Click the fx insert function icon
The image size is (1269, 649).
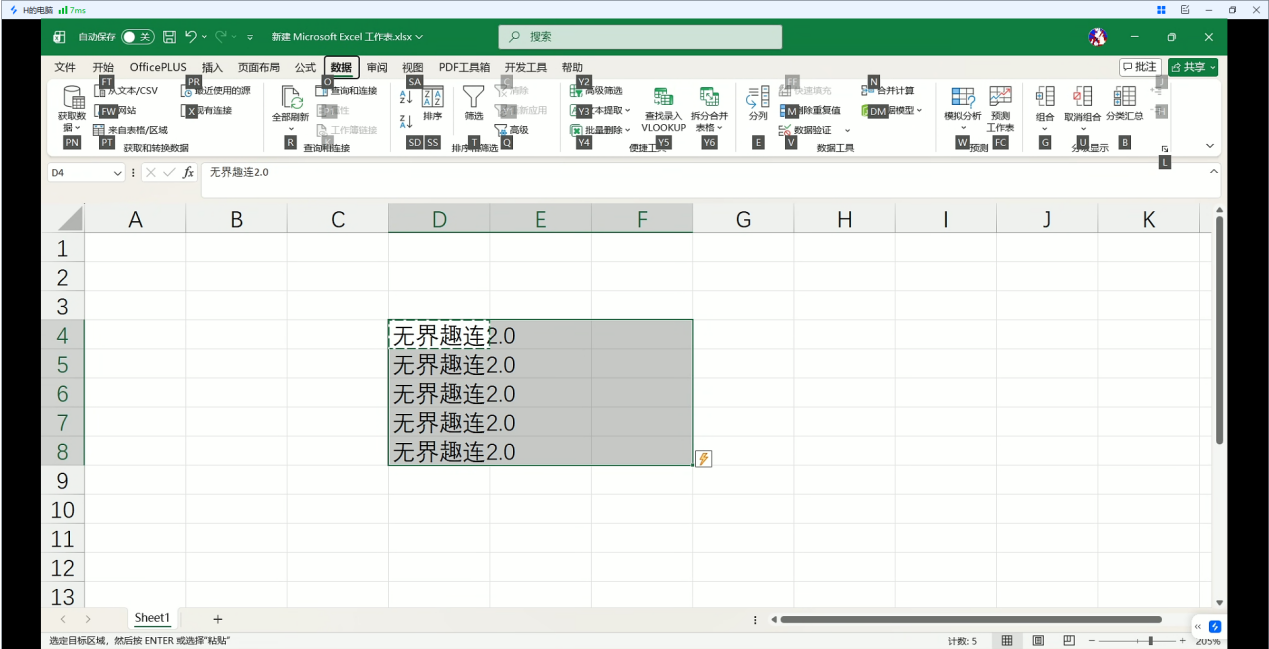(x=188, y=173)
